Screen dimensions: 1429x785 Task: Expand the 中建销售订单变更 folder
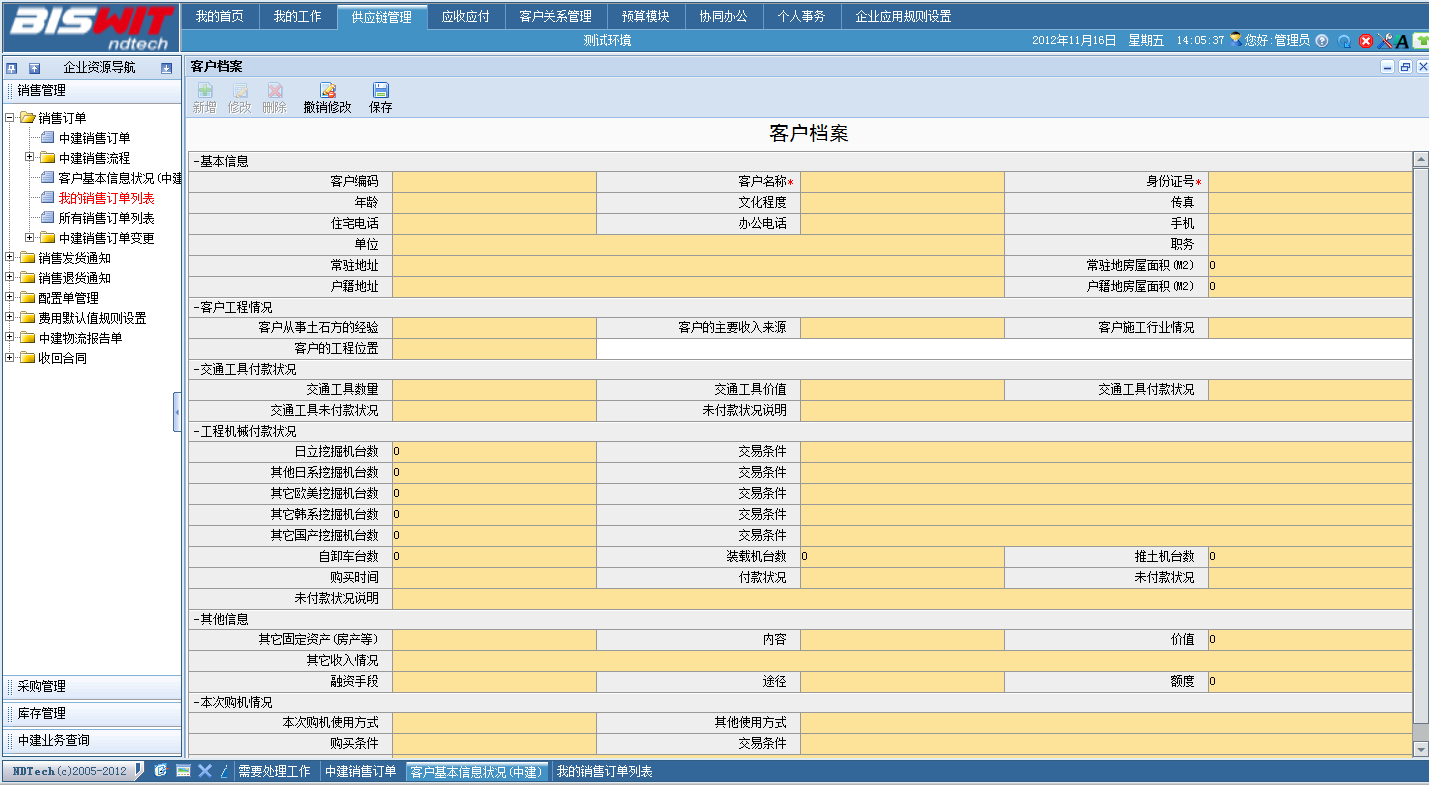(30, 238)
